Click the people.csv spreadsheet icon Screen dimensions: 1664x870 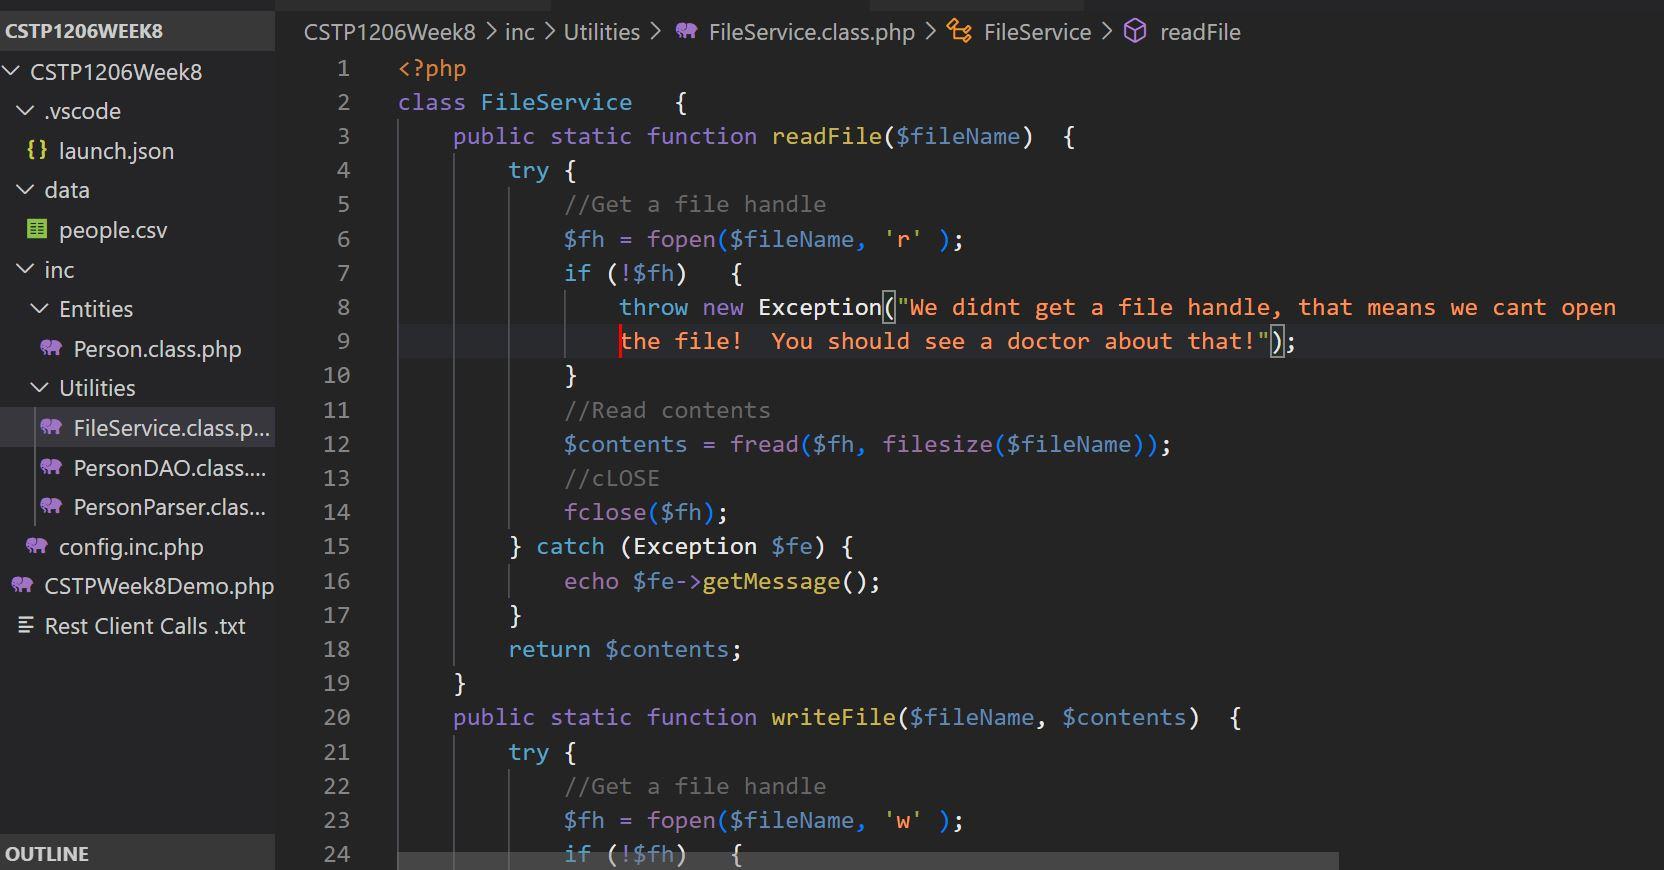point(37,229)
